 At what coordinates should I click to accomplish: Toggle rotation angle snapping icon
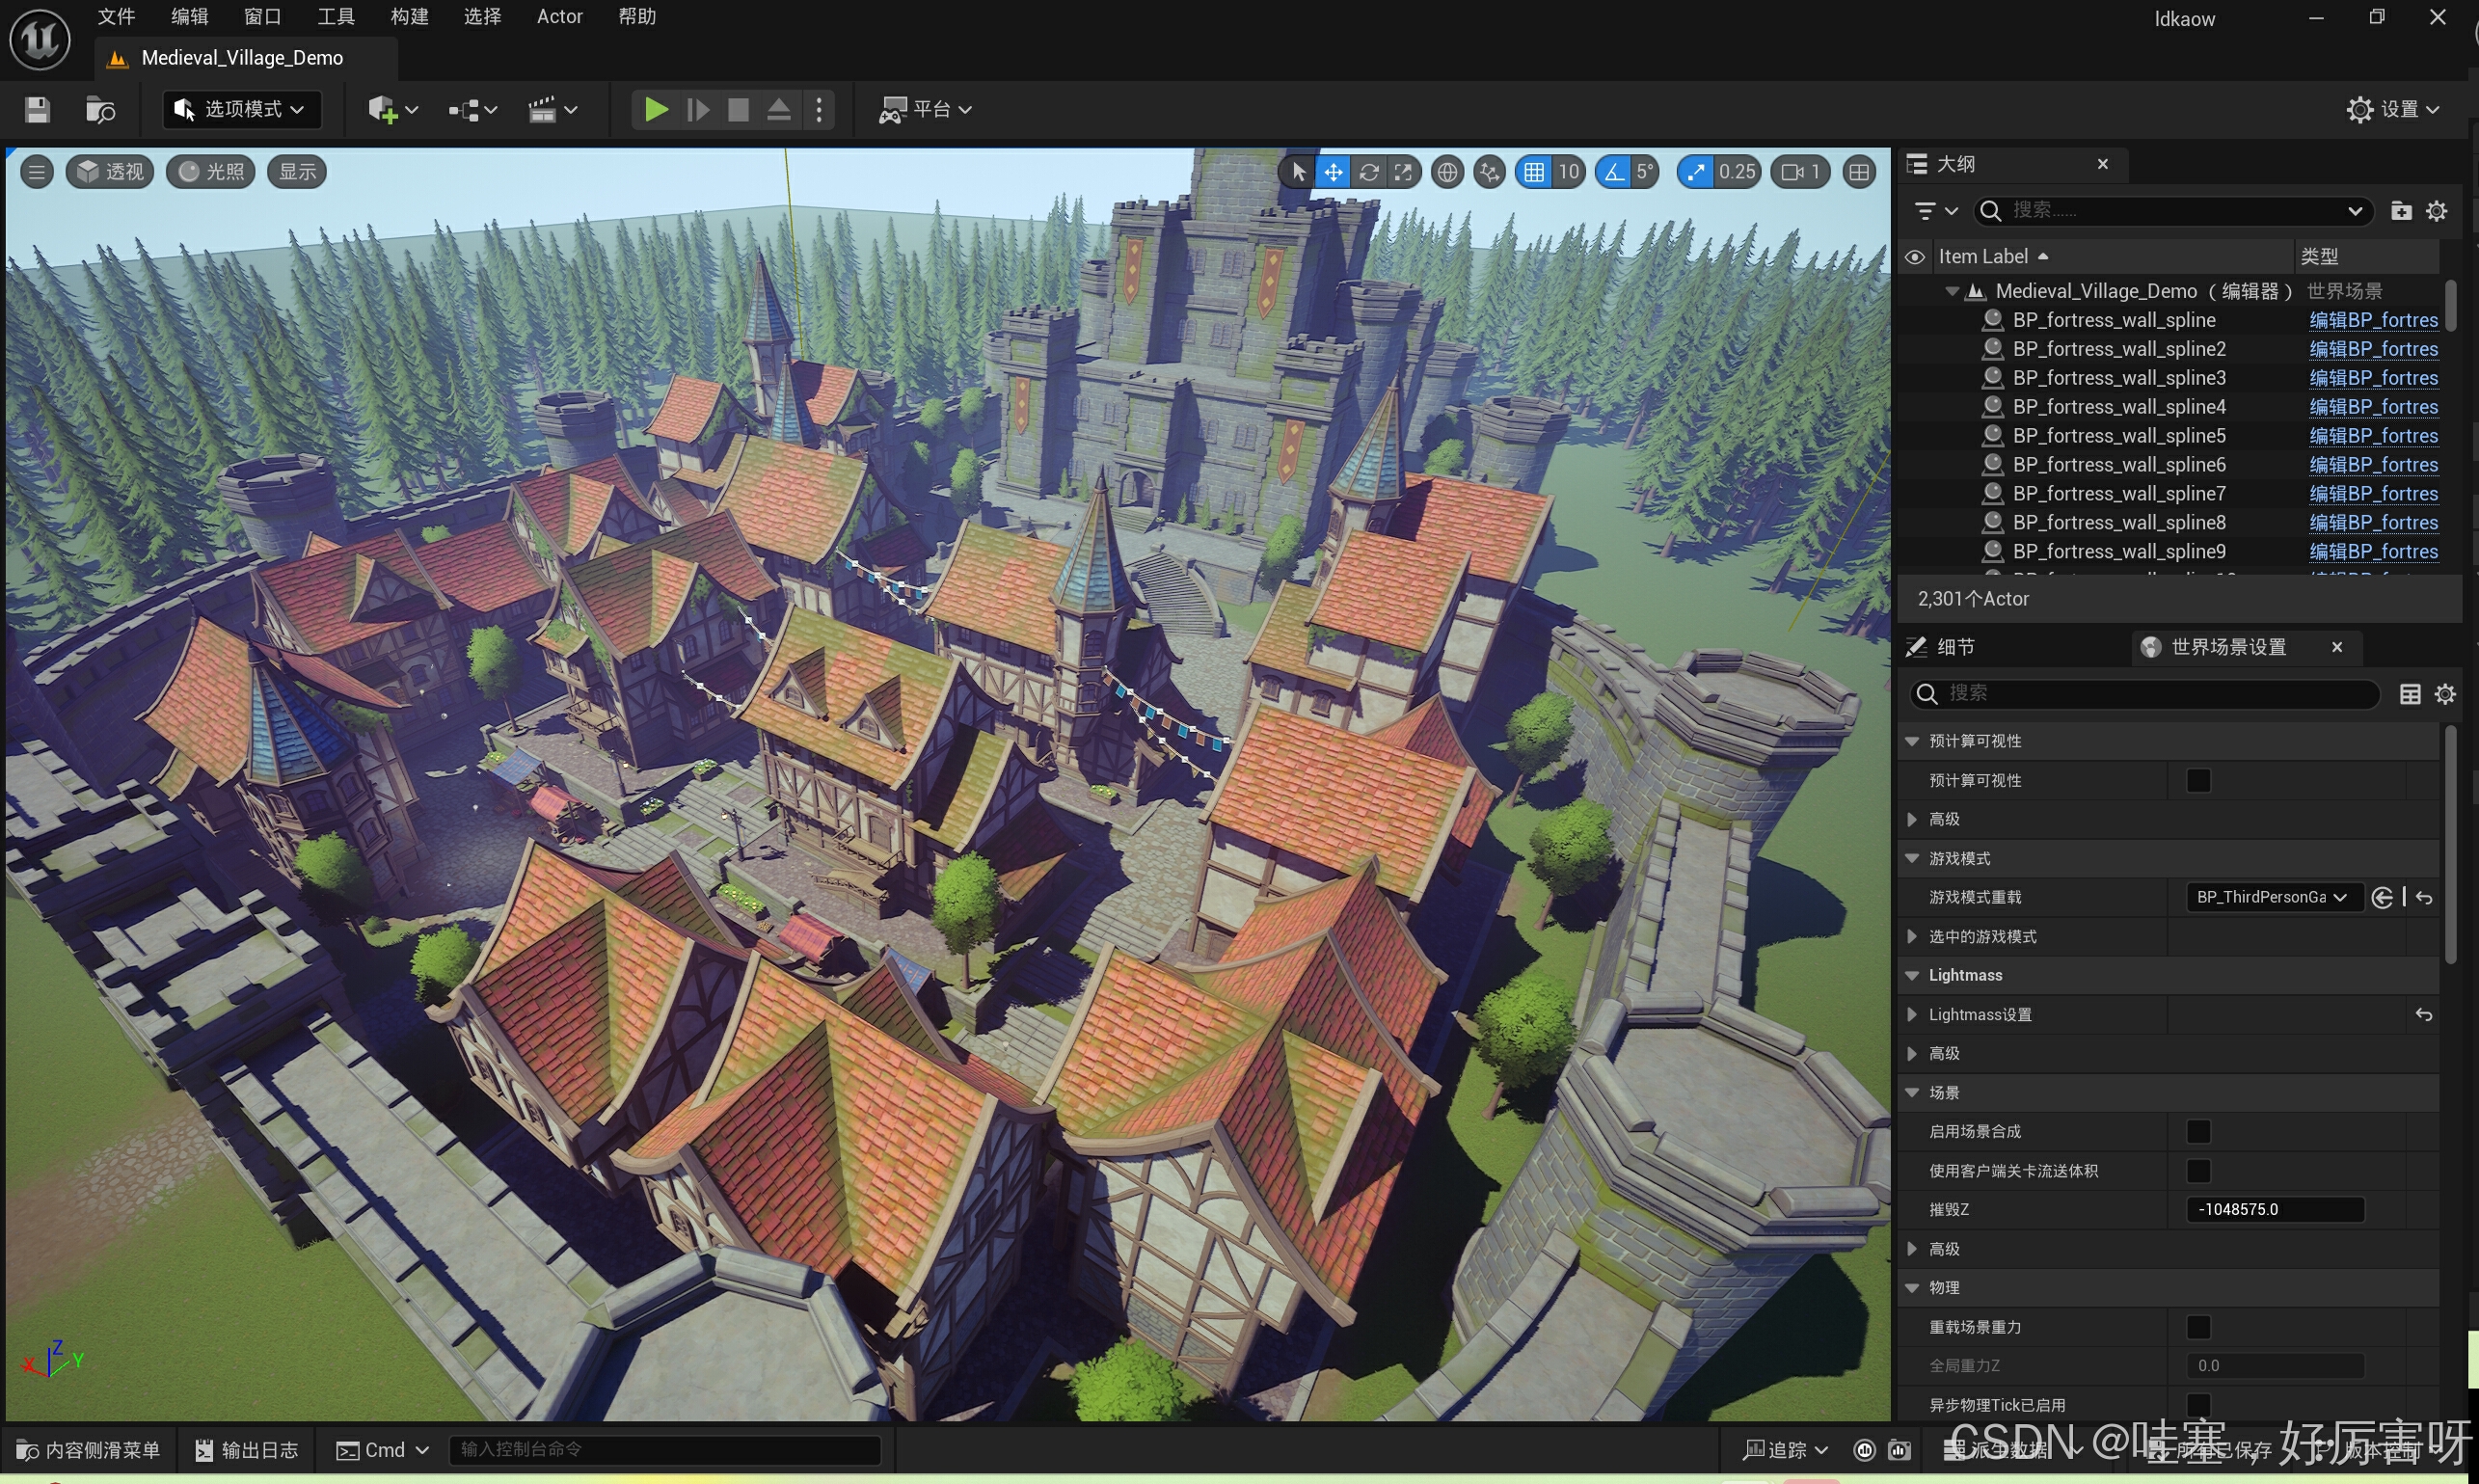click(x=1613, y=172)
